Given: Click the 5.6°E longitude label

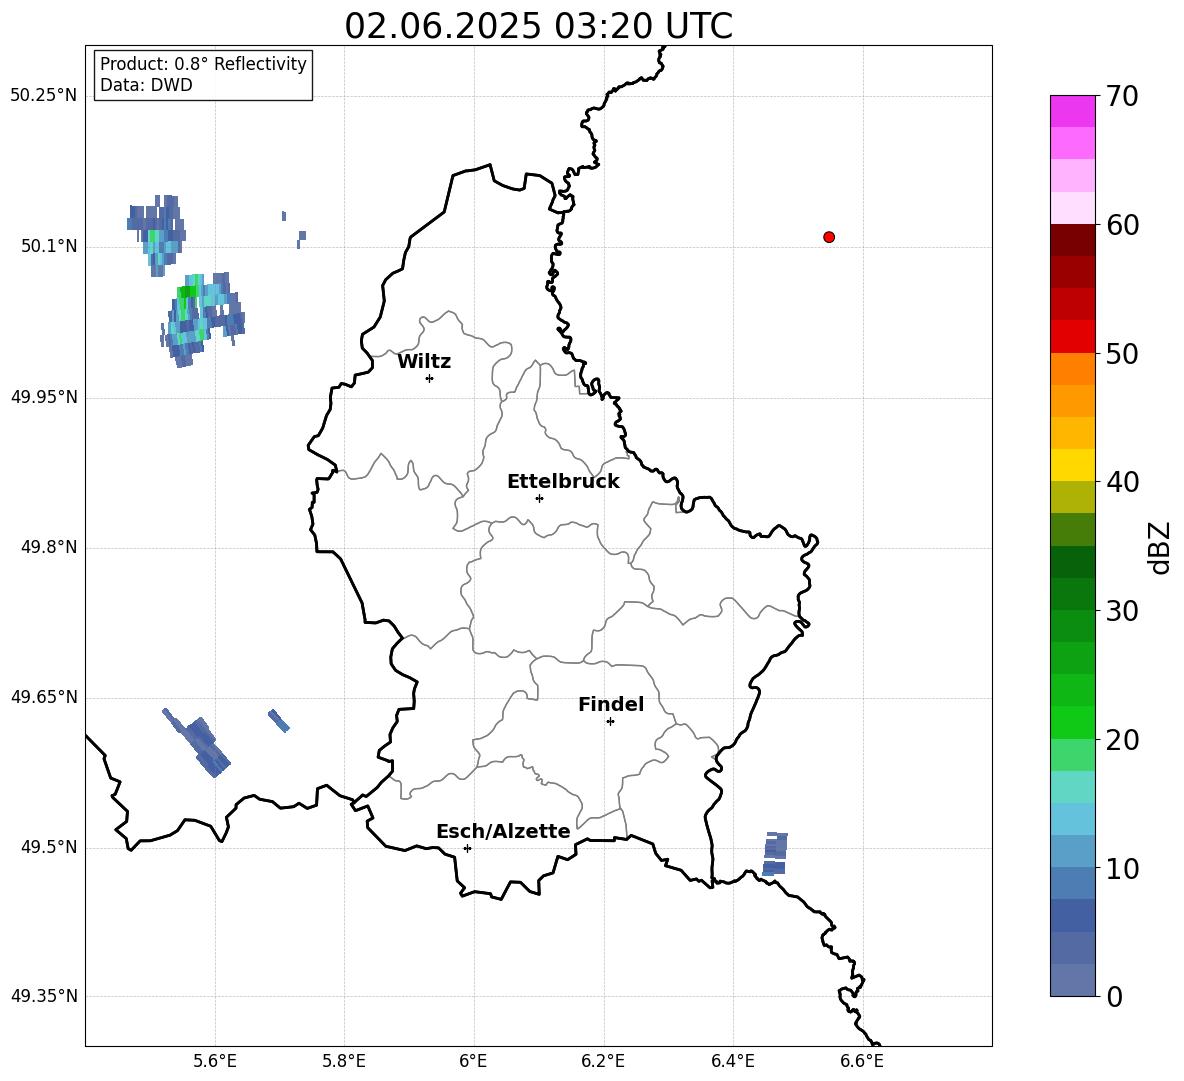Looking at the screenshot, I should 215,1061.
